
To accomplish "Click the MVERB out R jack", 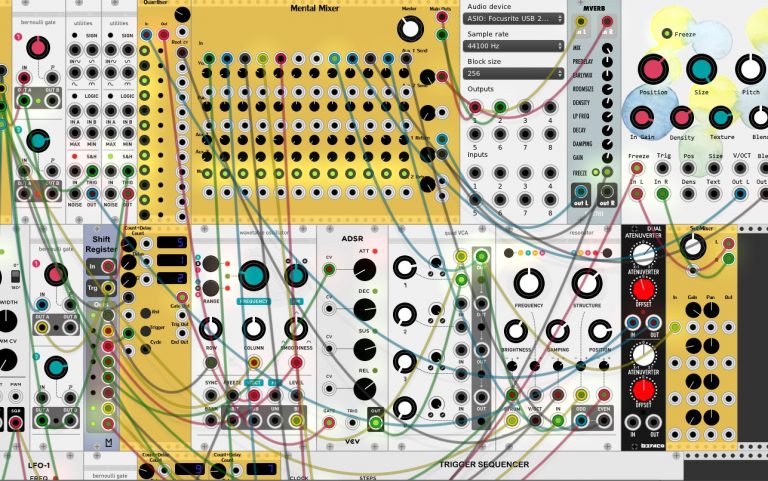I will click(x=607, y=191).
